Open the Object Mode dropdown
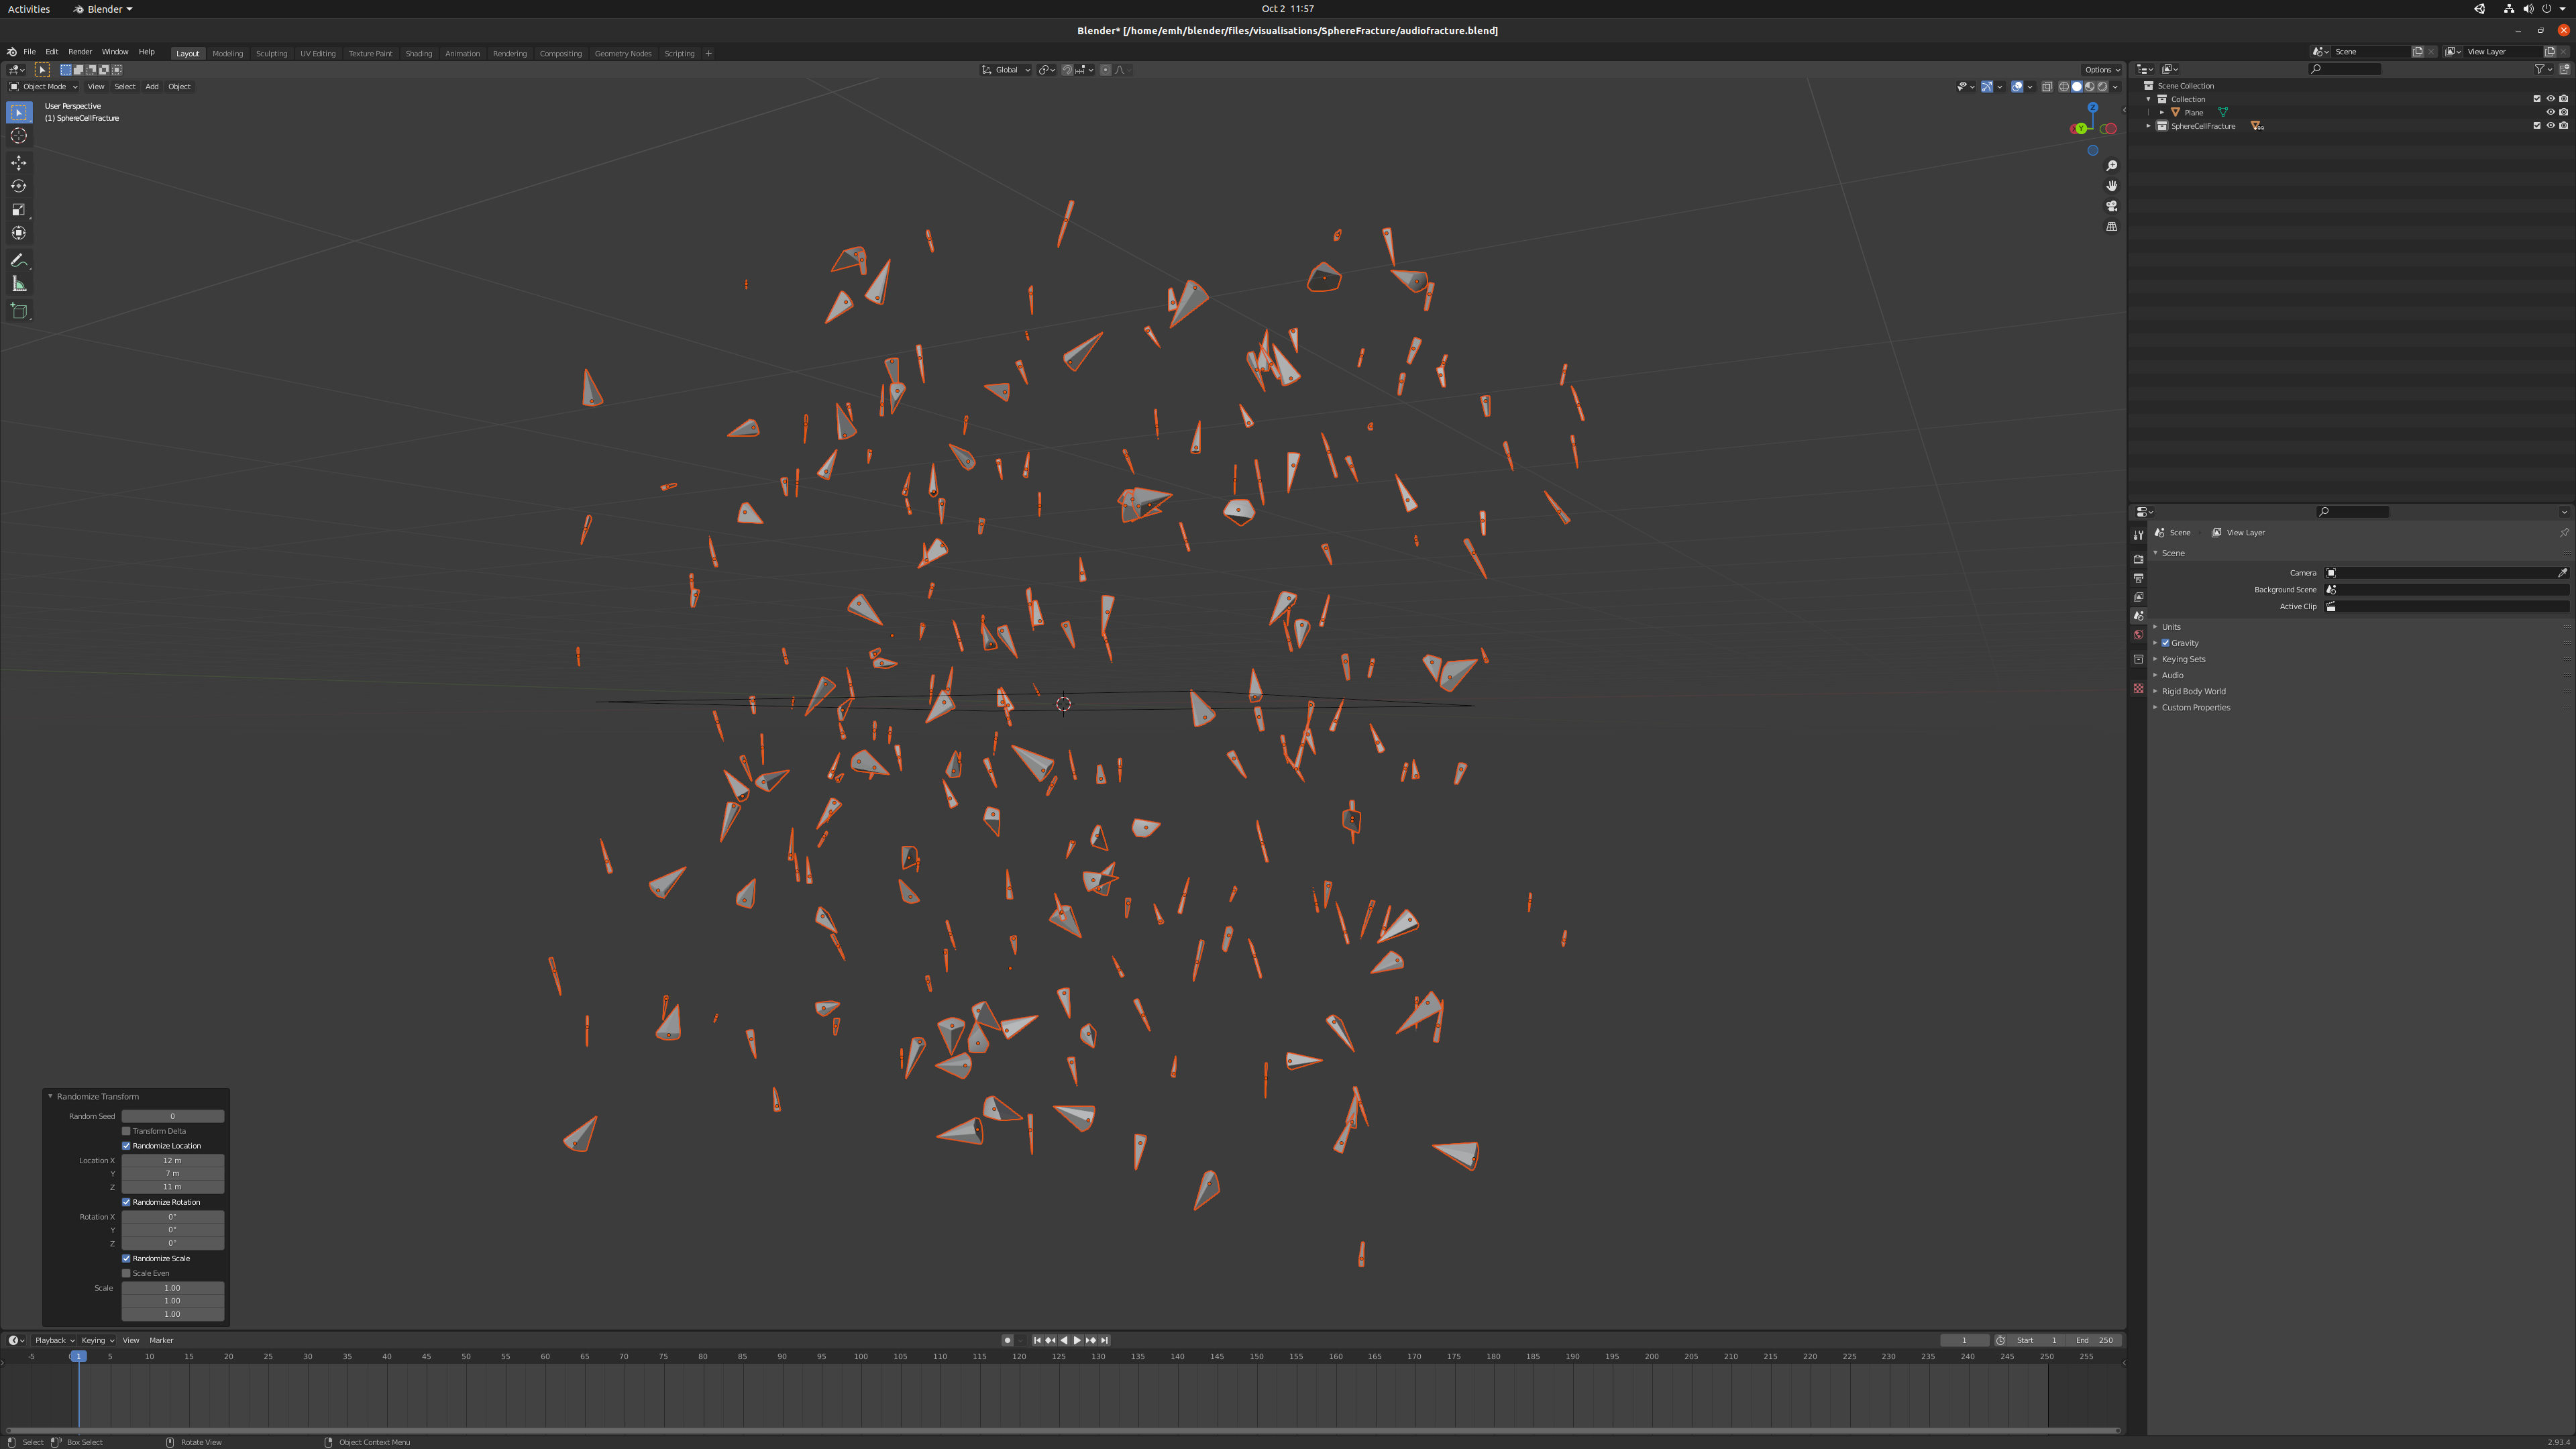Screen dimensions: 2576x1449 (43, 87)
